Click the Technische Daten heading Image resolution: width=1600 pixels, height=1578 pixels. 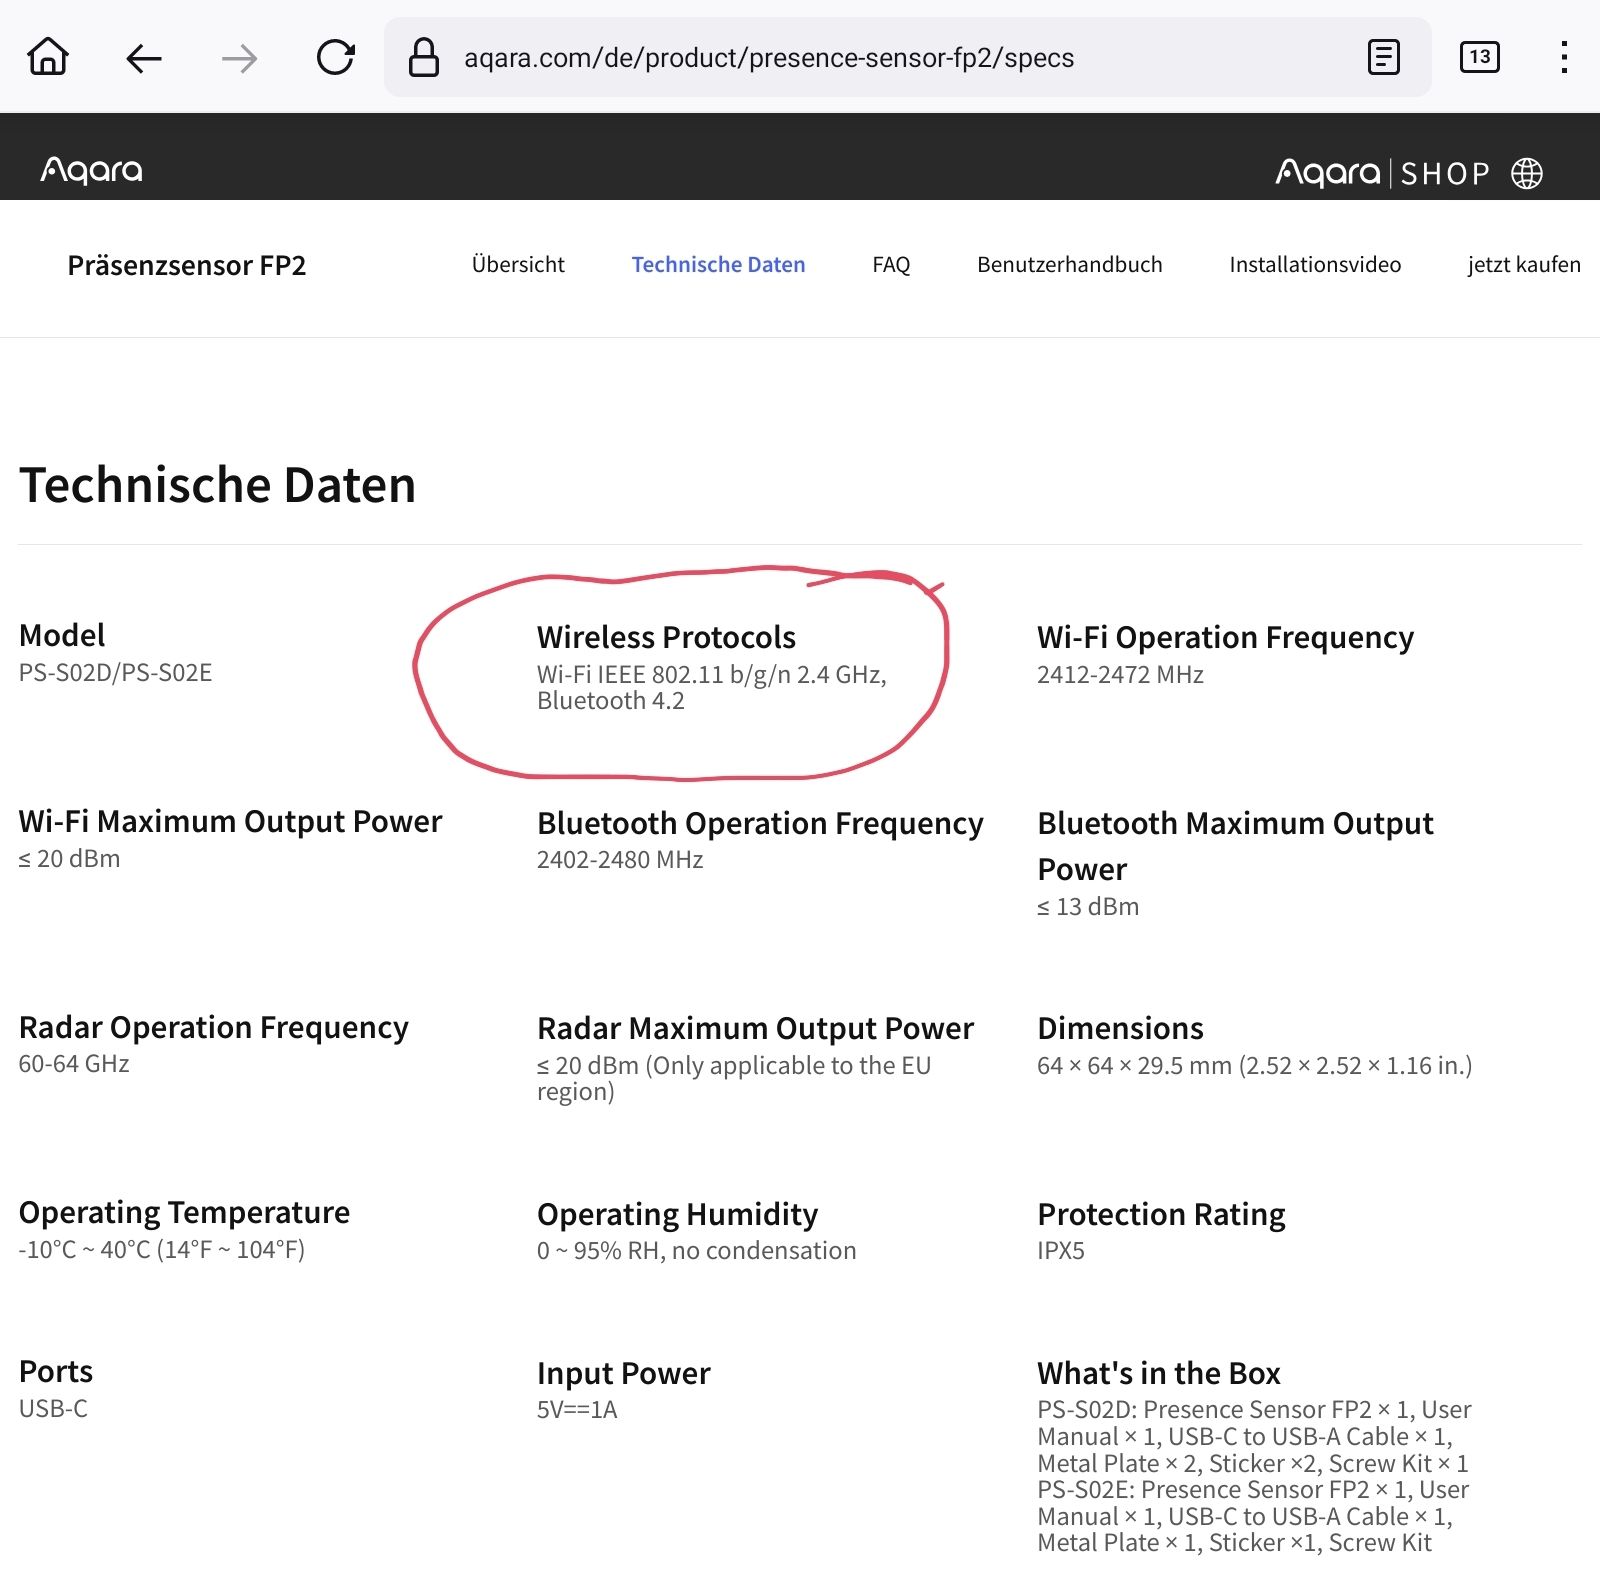point(217,485)
